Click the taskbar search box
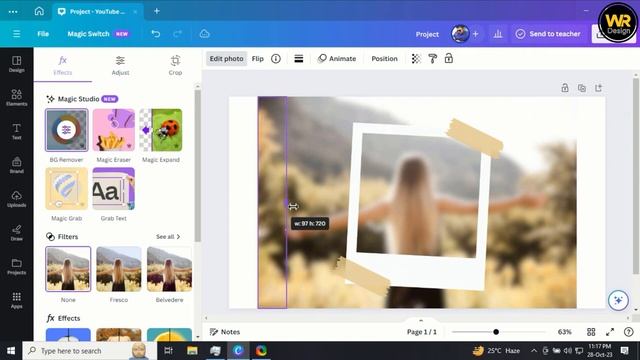640x360 pixels. coord(90,351)
